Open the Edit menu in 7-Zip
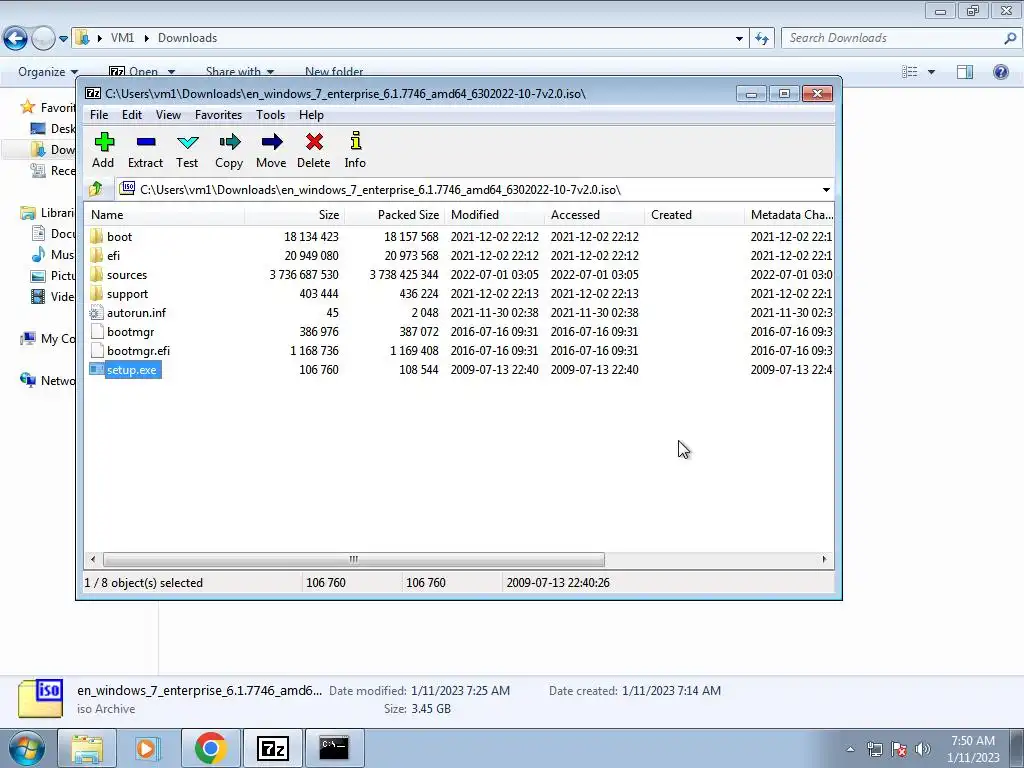This screenshot has width=1024, height=768. tap(132, 115)
